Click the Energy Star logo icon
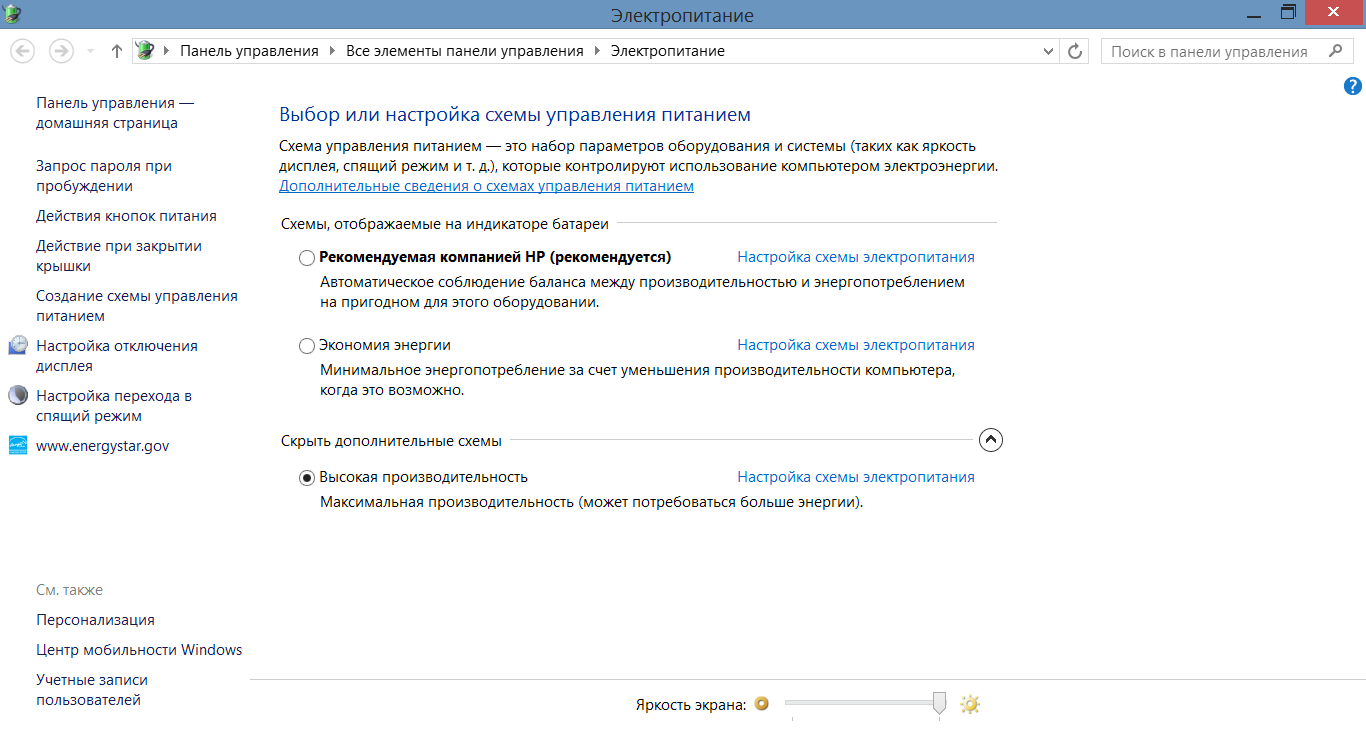The image size is (1366, 734). [x=18, y=446]
